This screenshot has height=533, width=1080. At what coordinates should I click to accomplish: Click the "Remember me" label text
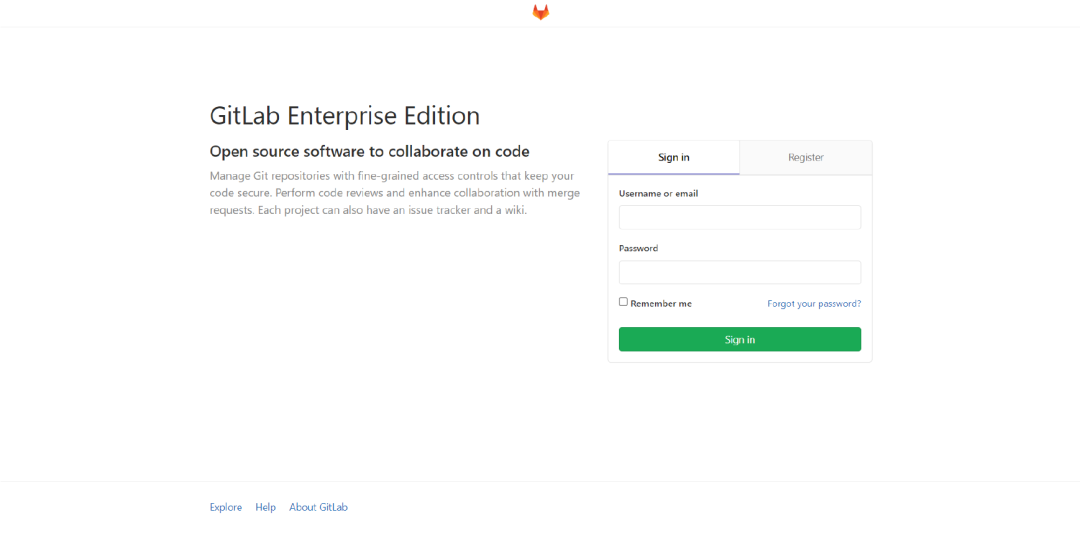click(x=660, y=304)
